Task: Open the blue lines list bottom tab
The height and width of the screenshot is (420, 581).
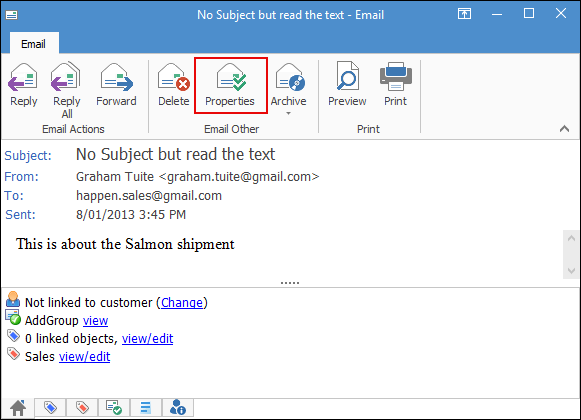Action: point(146,408)
